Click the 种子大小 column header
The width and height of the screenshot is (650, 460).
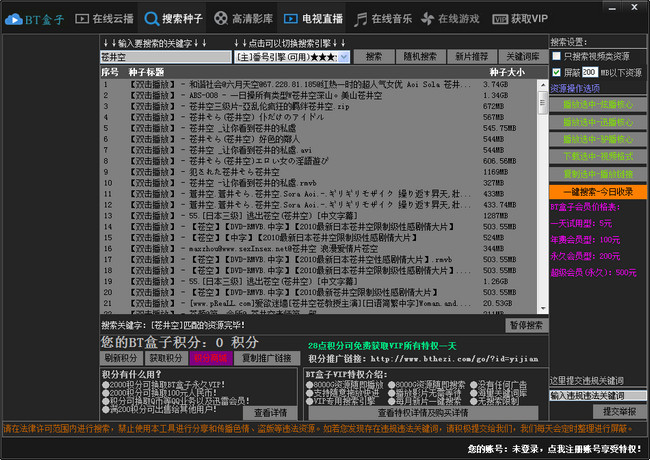click(507, 72)
